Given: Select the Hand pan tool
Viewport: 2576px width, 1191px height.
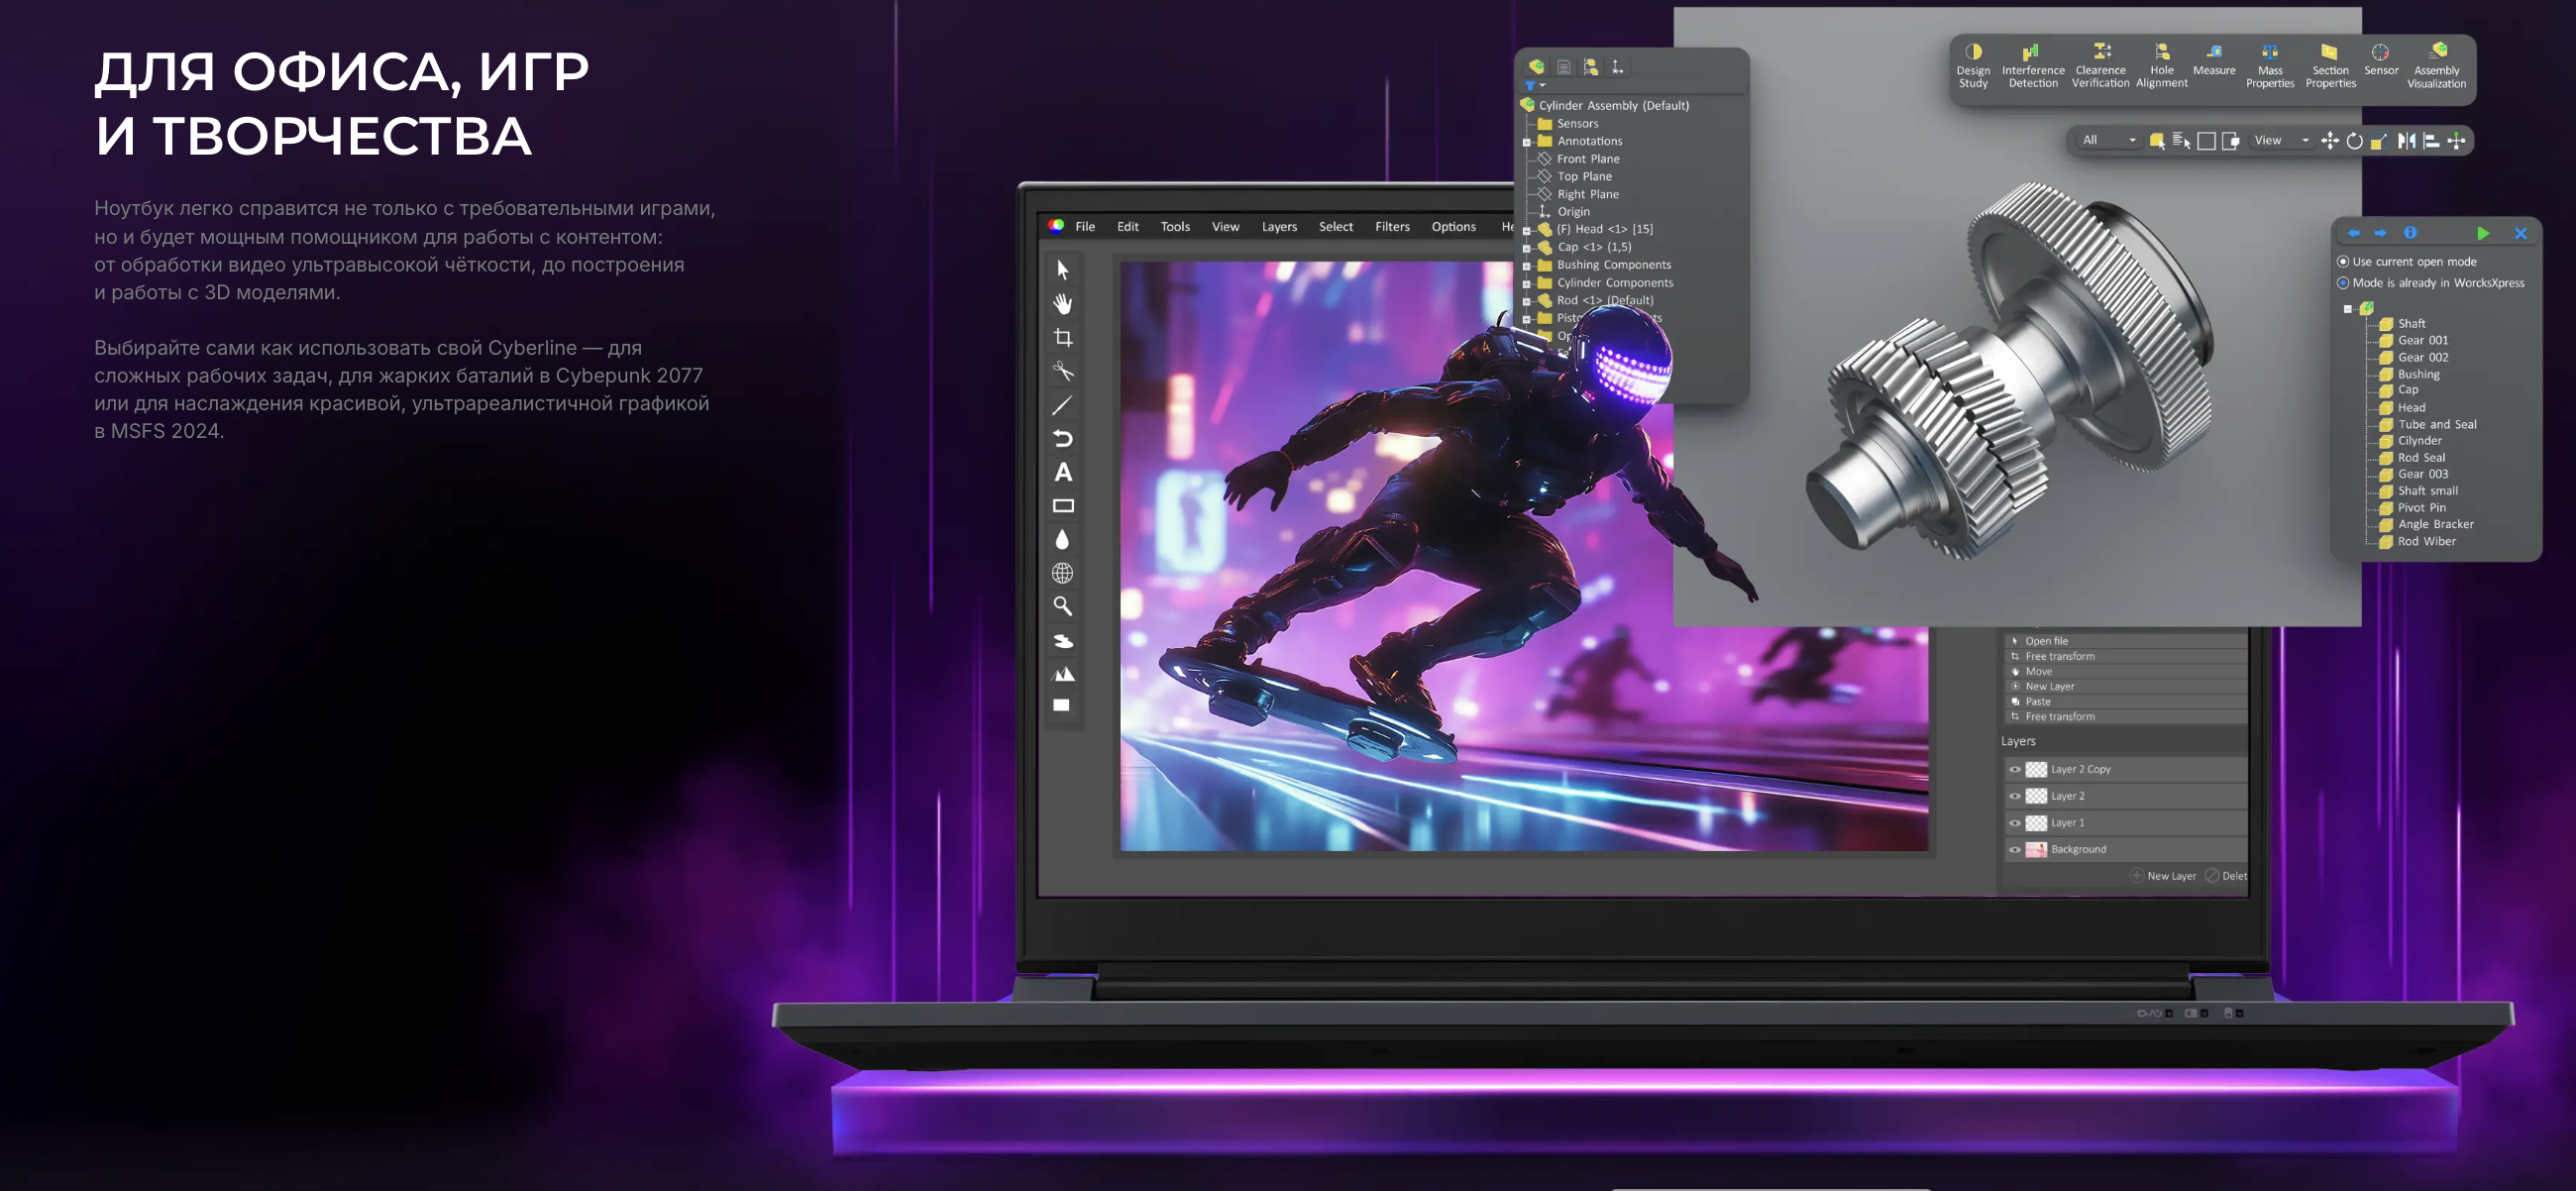Looking at the screenshot, I should pos(1063,304).
